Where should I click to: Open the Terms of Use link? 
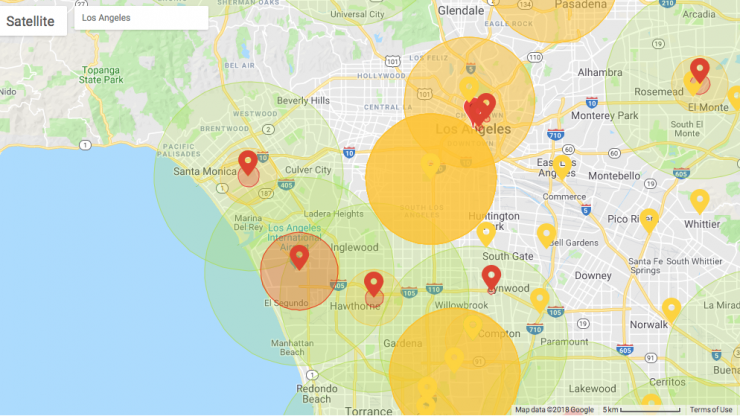[710, 409]
